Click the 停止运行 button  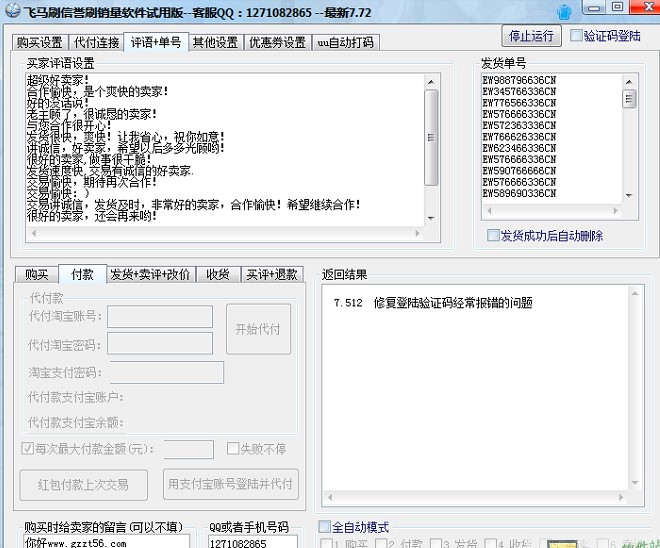(x=531, y=36)
